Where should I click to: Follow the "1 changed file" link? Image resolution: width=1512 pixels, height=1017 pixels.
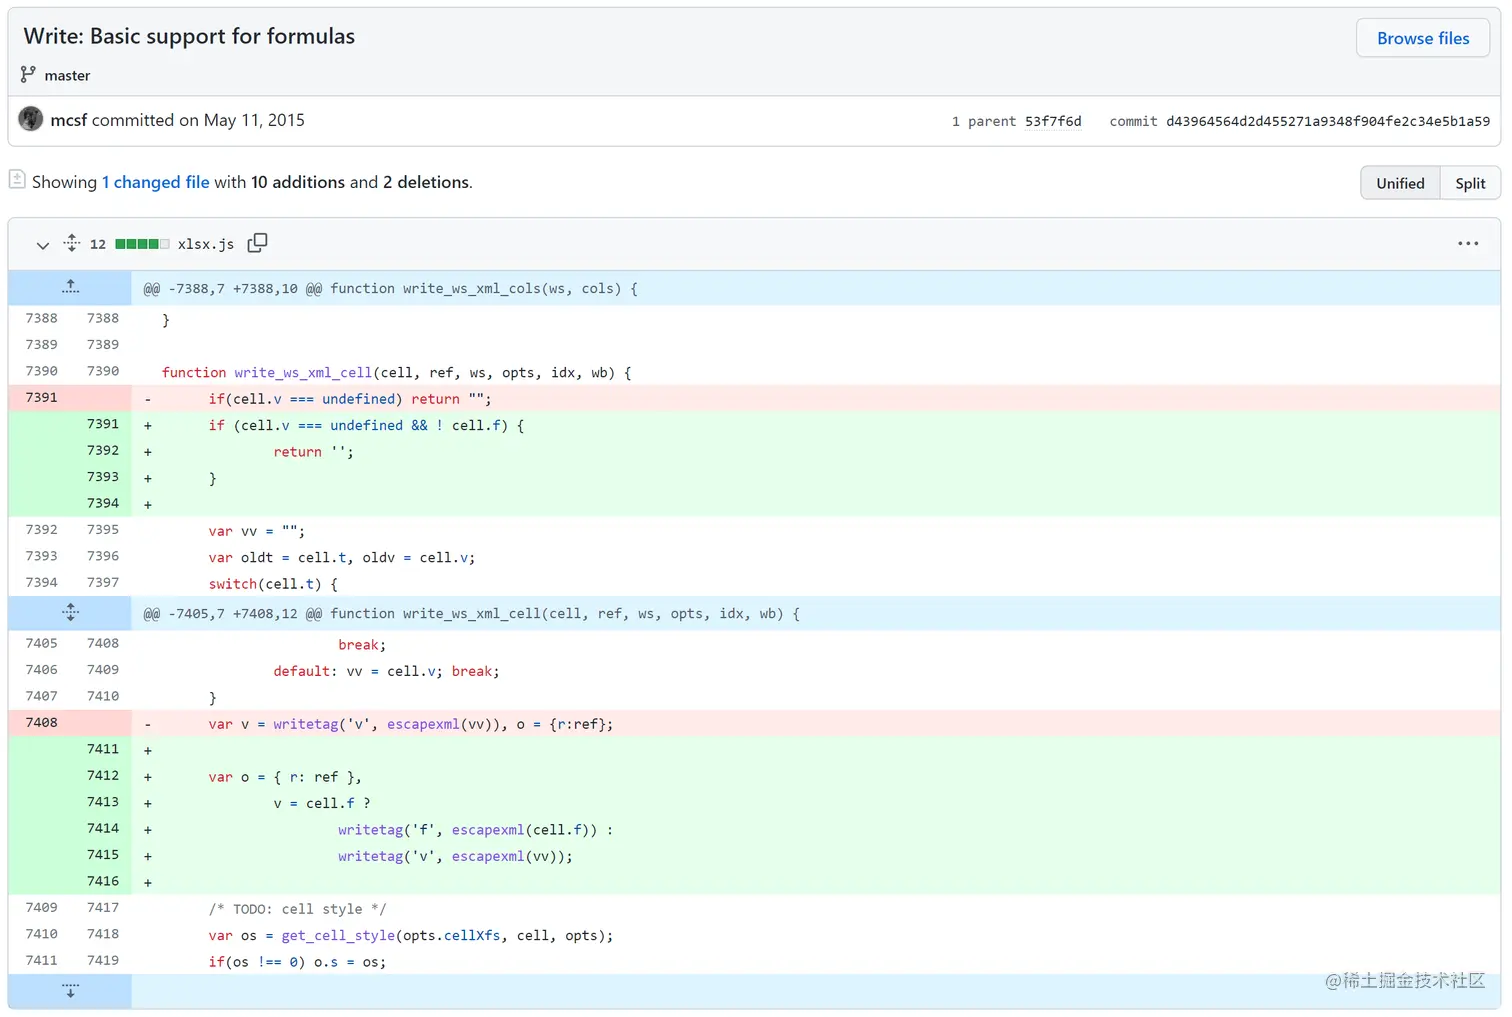(x=155, y=182)
